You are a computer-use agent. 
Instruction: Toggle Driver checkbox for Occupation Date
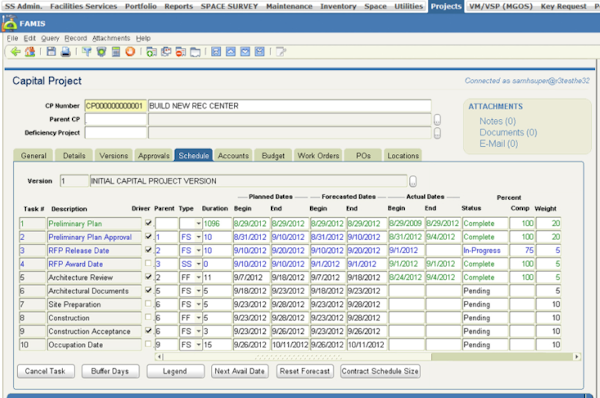148,344
